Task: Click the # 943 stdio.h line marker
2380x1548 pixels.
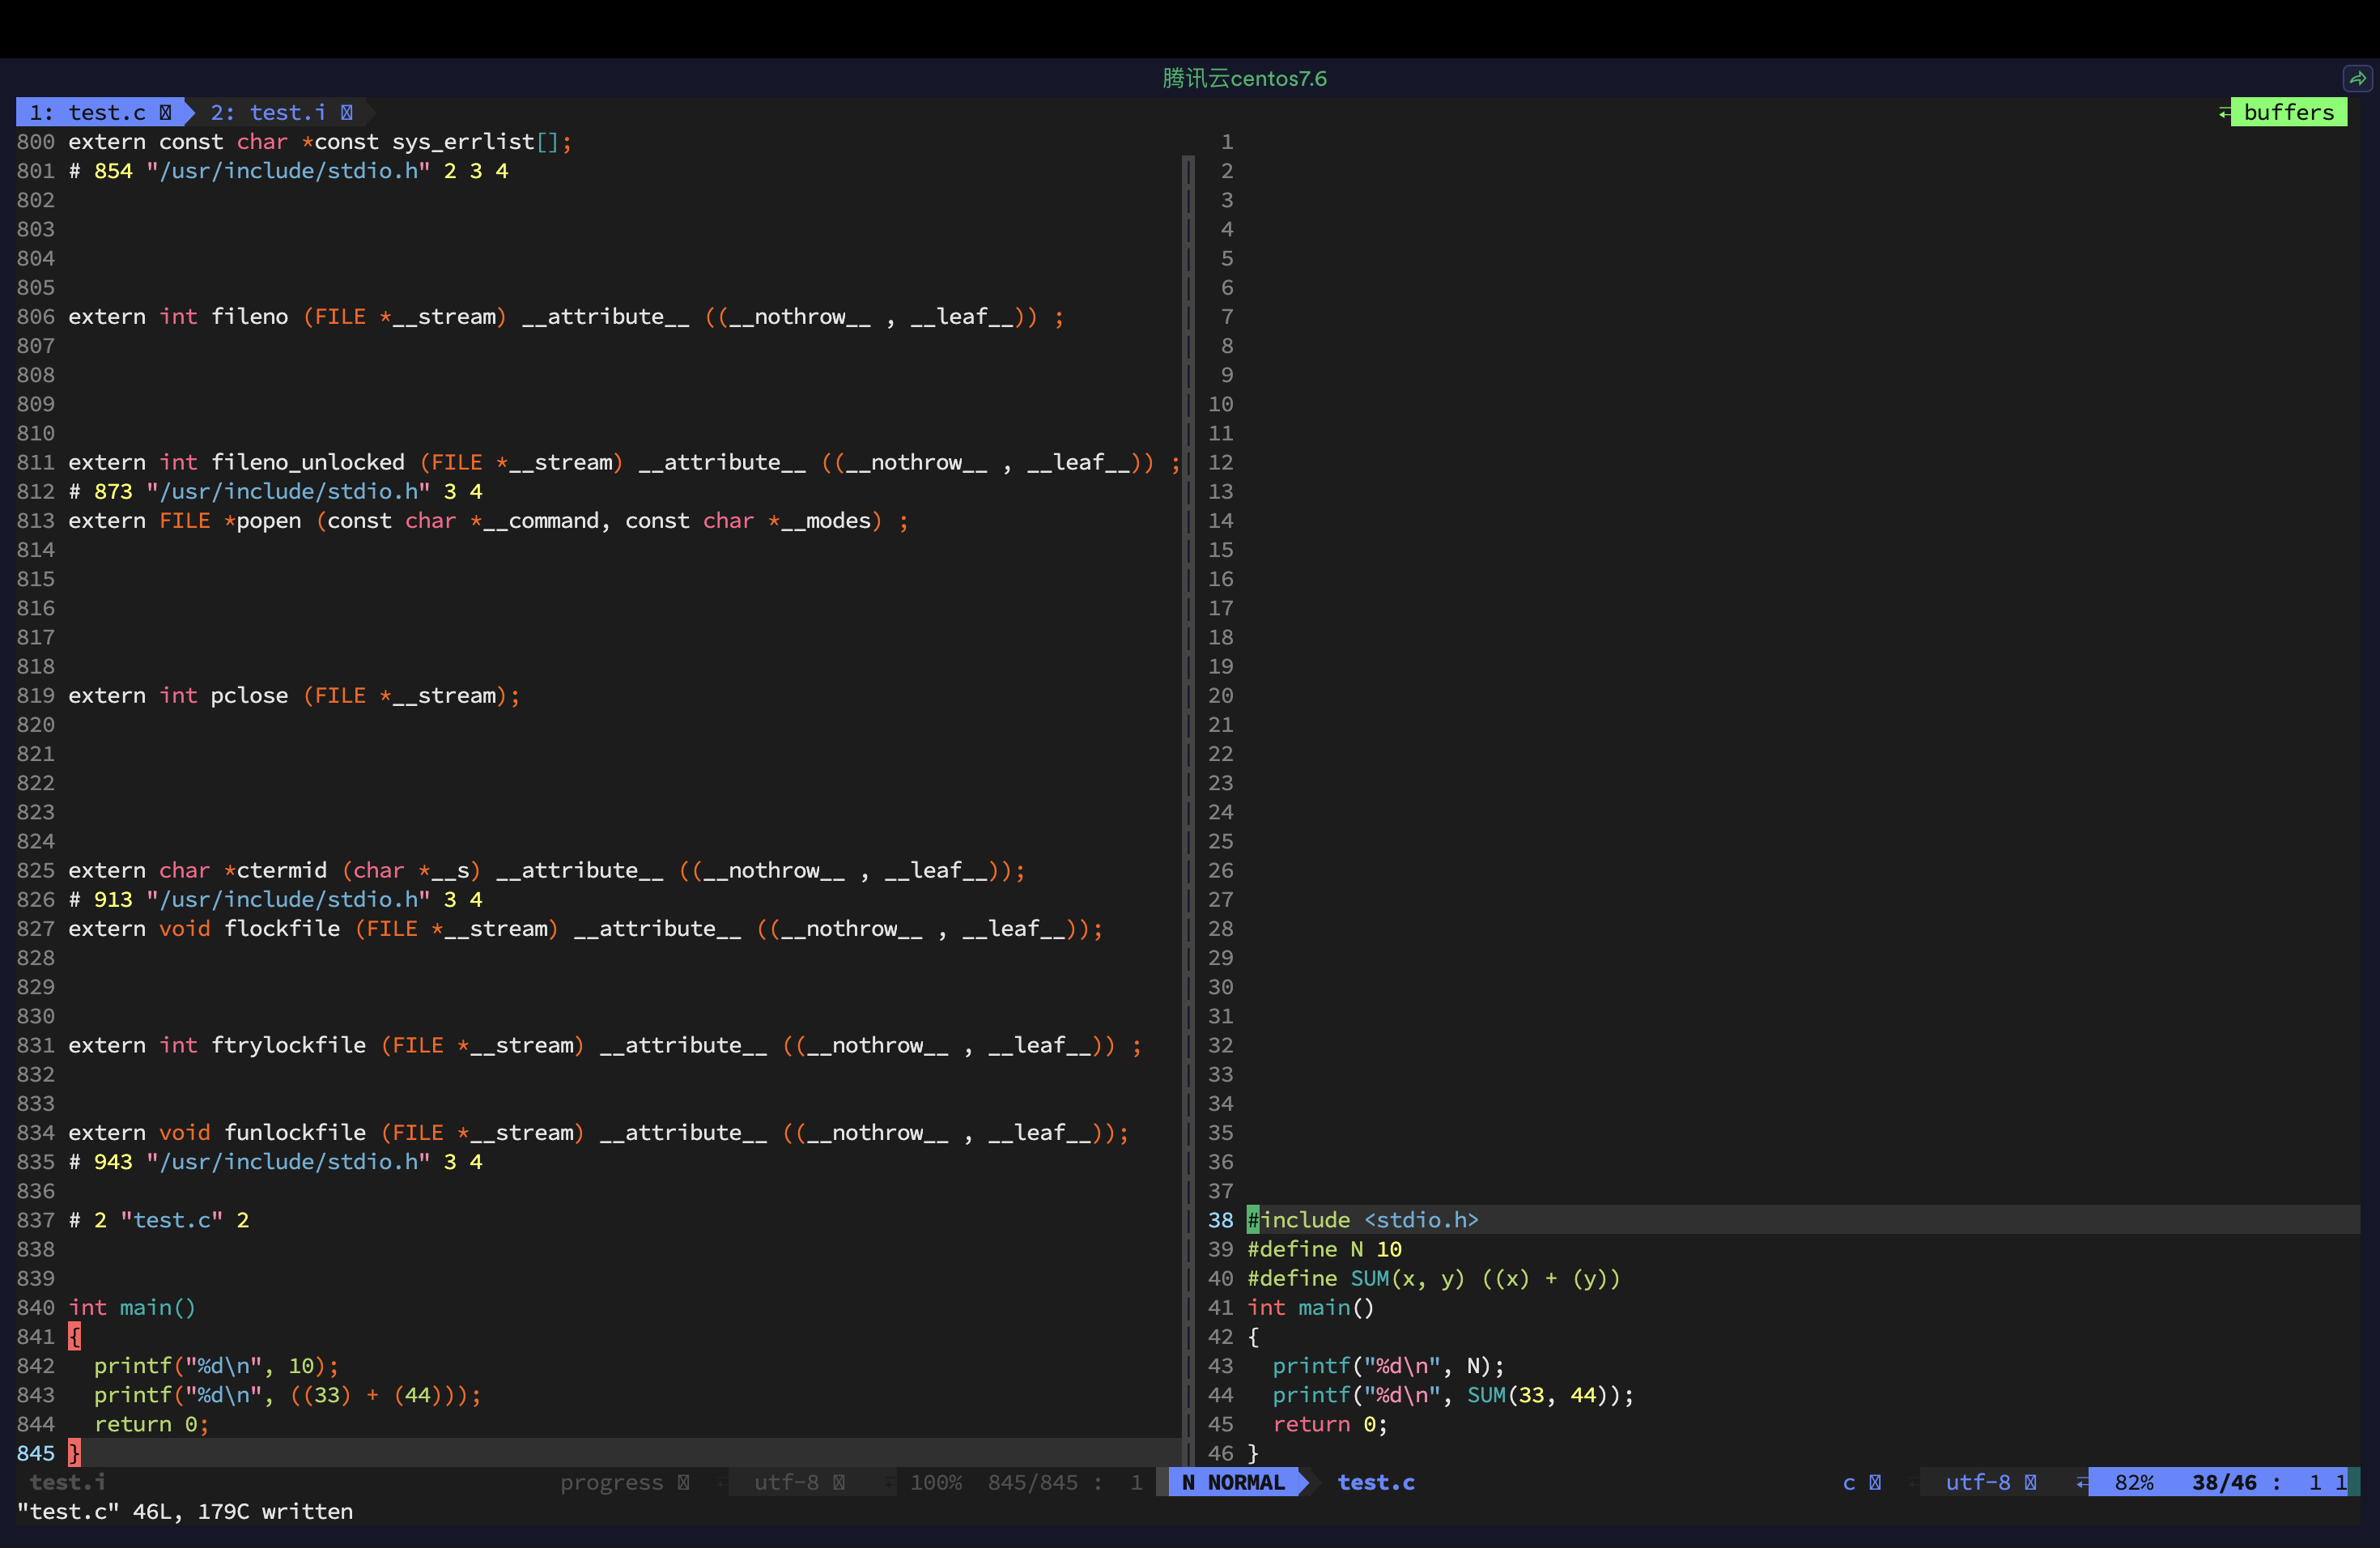Action: (275, 1162)
